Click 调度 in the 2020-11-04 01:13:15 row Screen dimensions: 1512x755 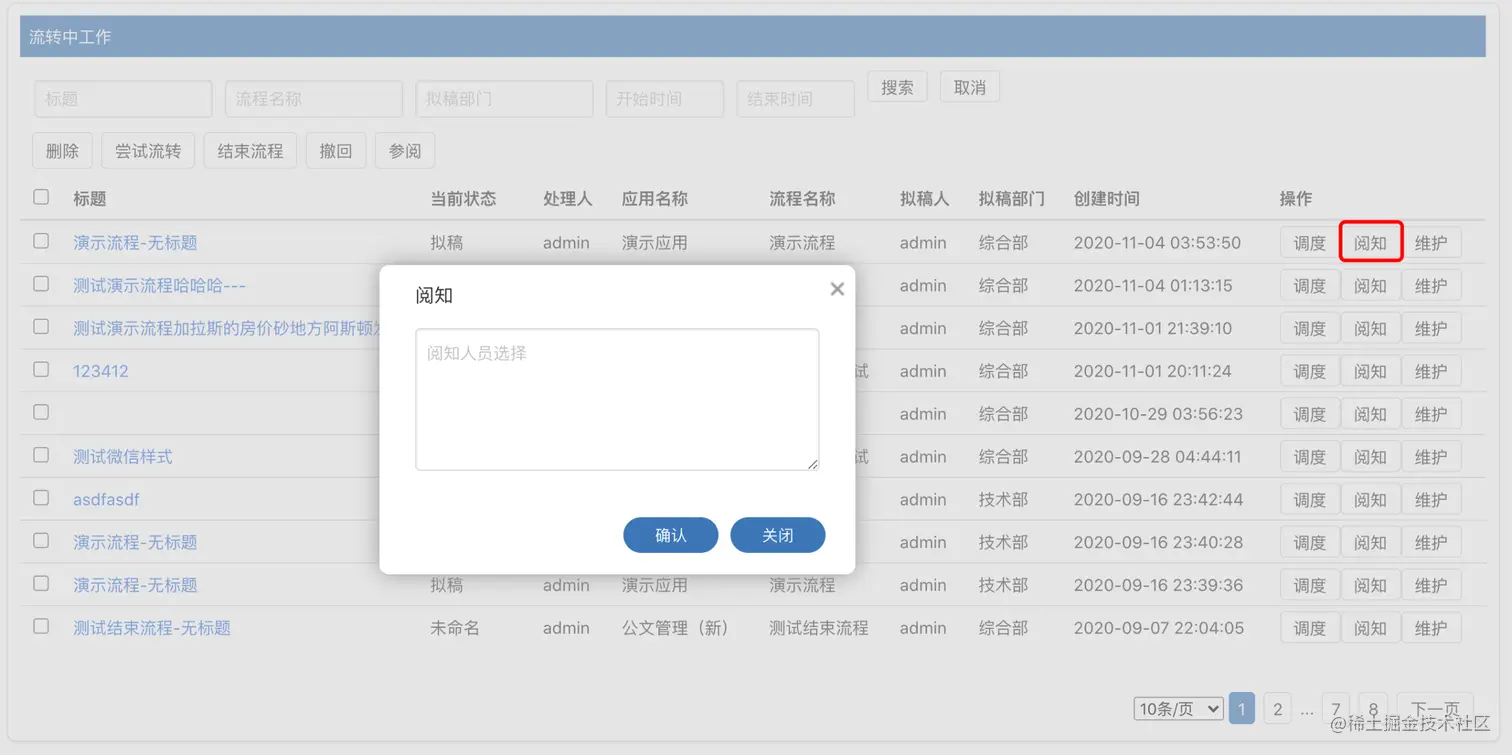[1309, 286]
